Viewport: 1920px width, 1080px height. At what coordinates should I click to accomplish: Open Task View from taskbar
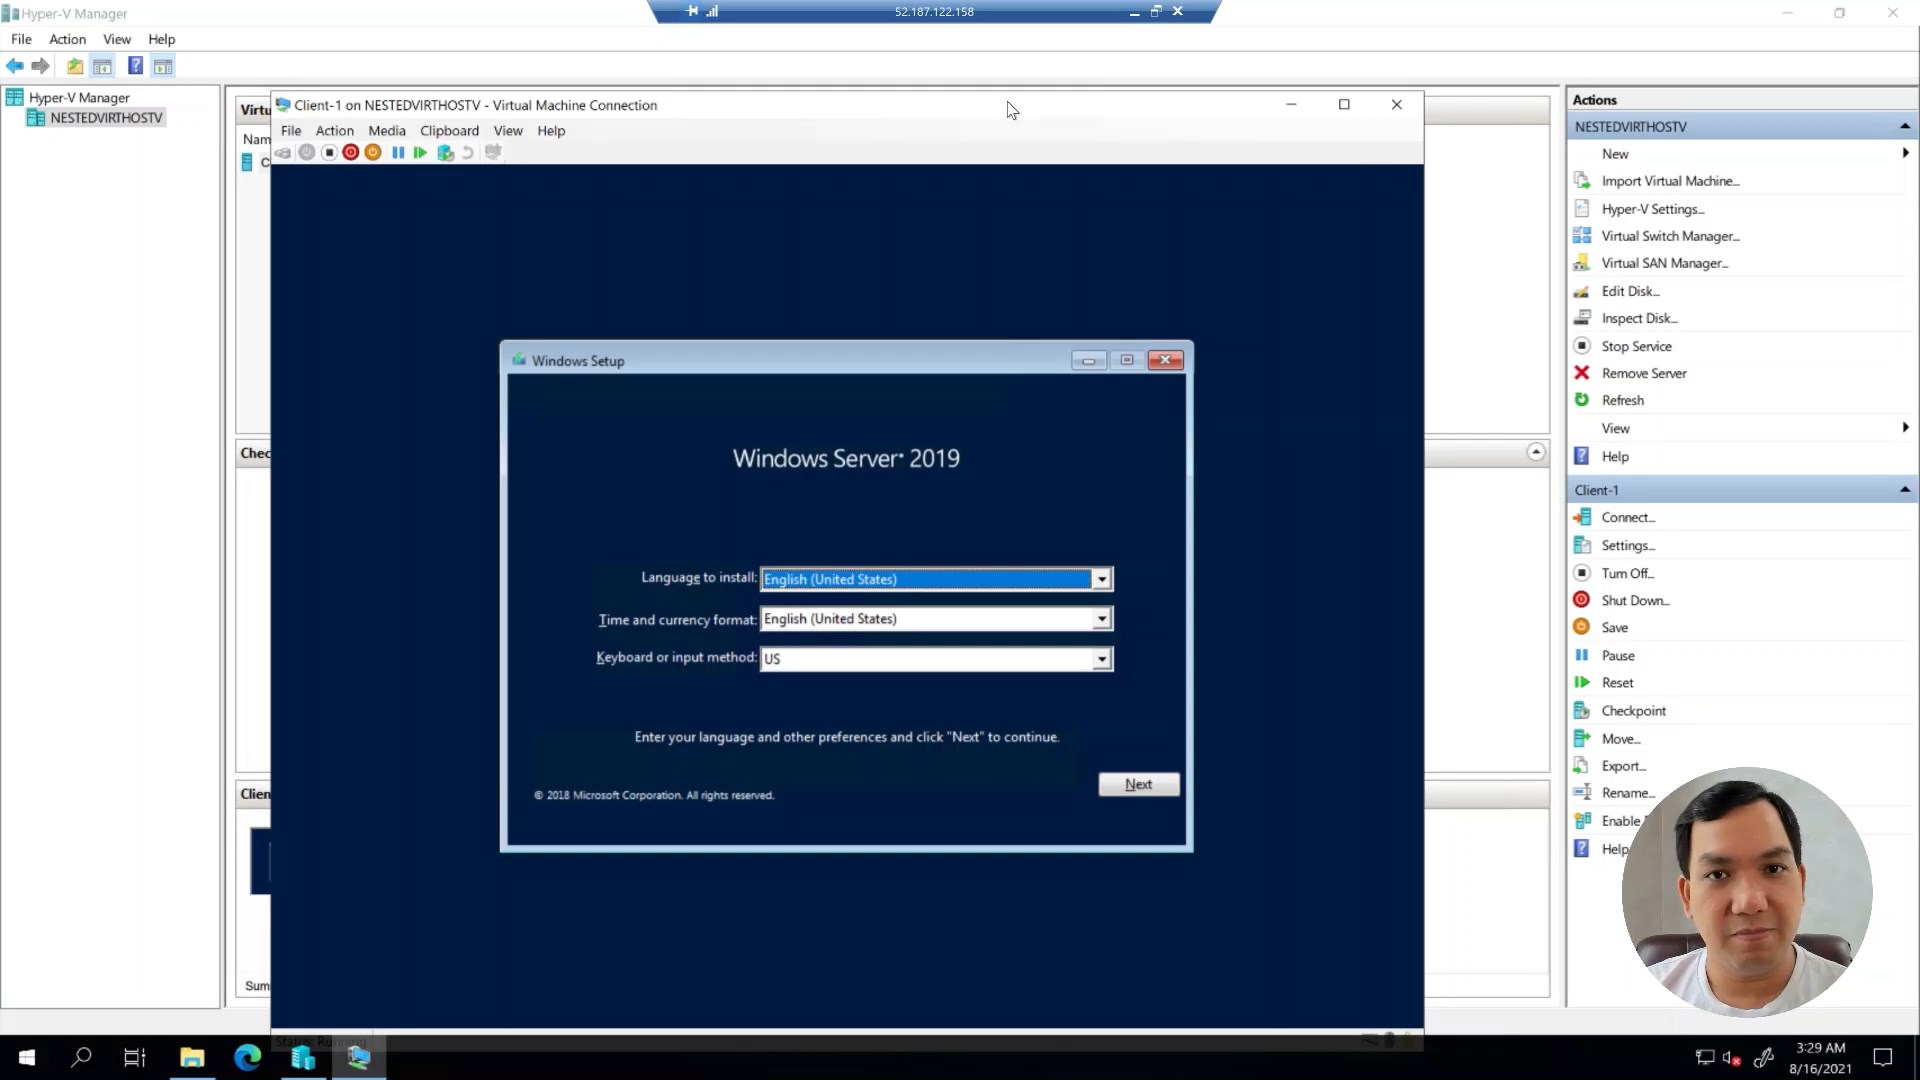click(x=135, y=1057)
